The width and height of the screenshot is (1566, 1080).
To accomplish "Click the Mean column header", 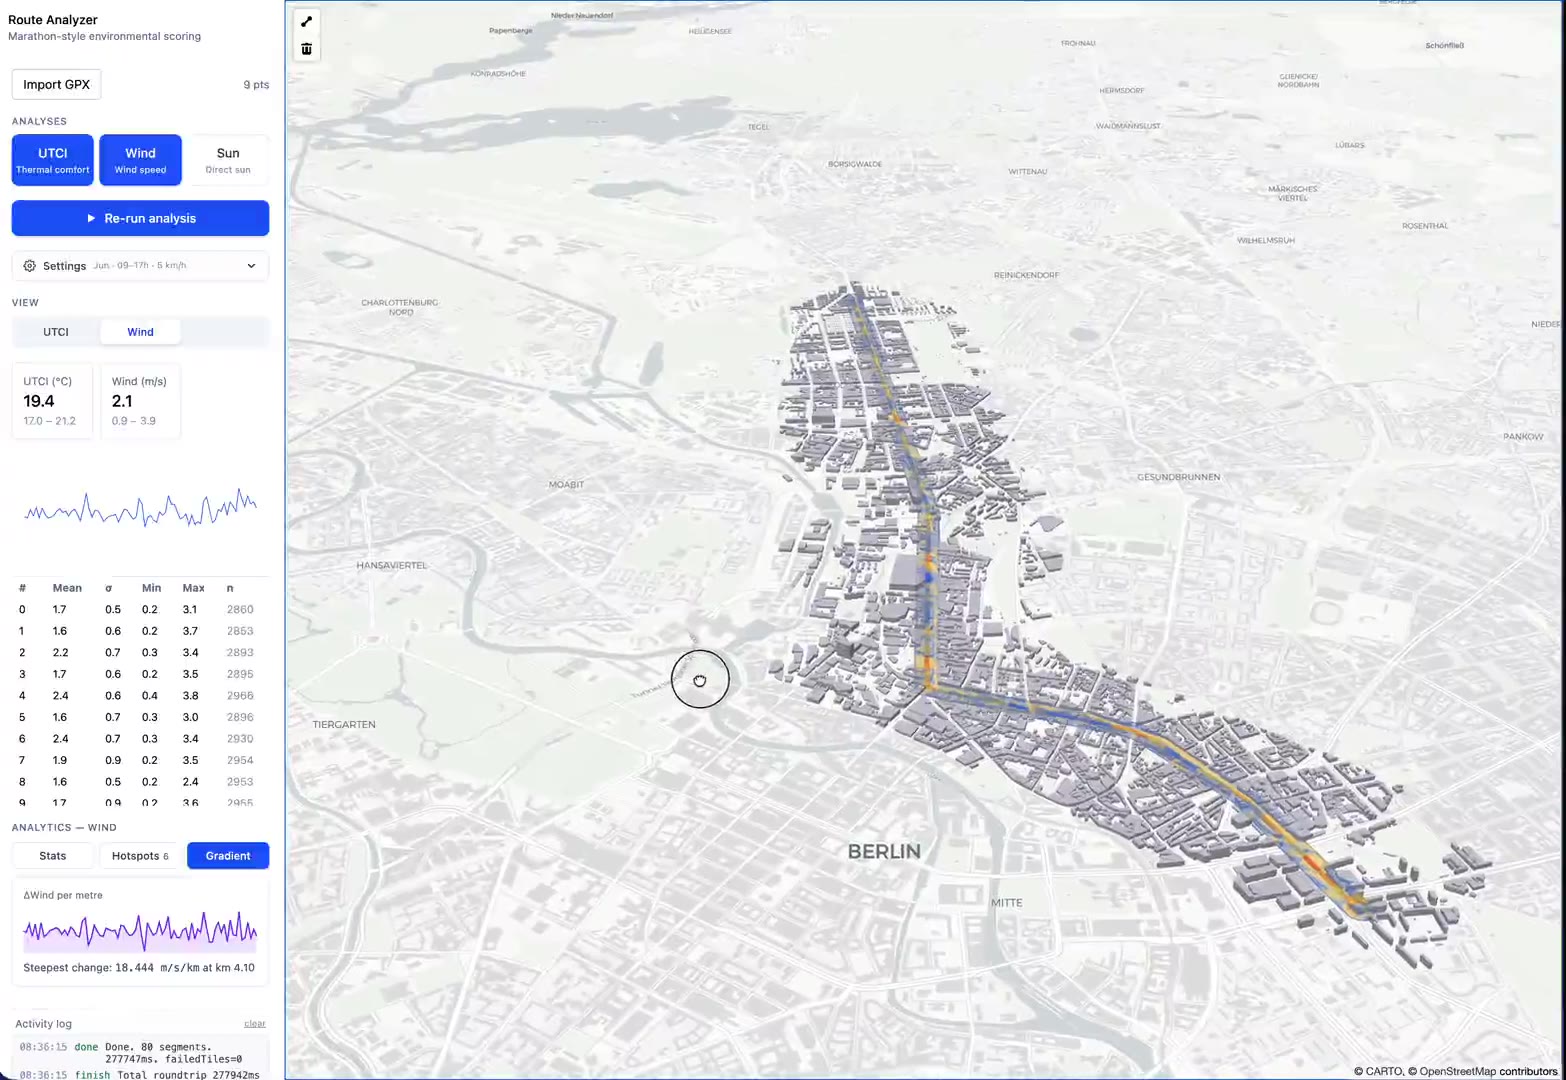I will pyautogui.click(x=67, y=588).
